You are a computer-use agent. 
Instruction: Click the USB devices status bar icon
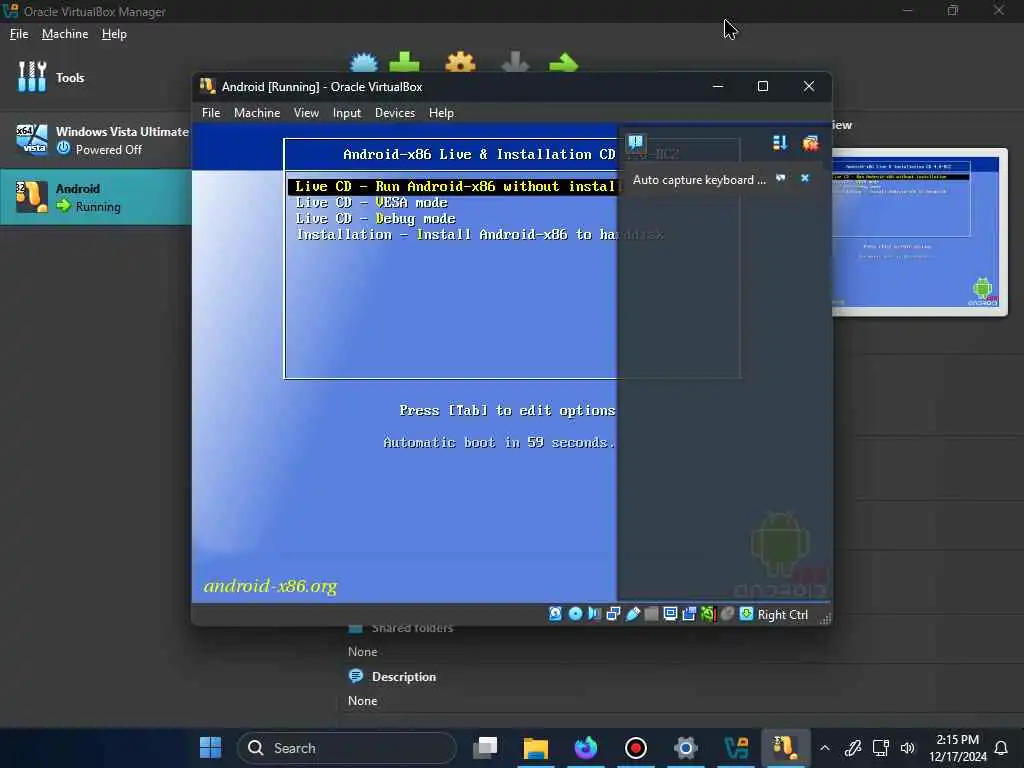click(632, 614)
